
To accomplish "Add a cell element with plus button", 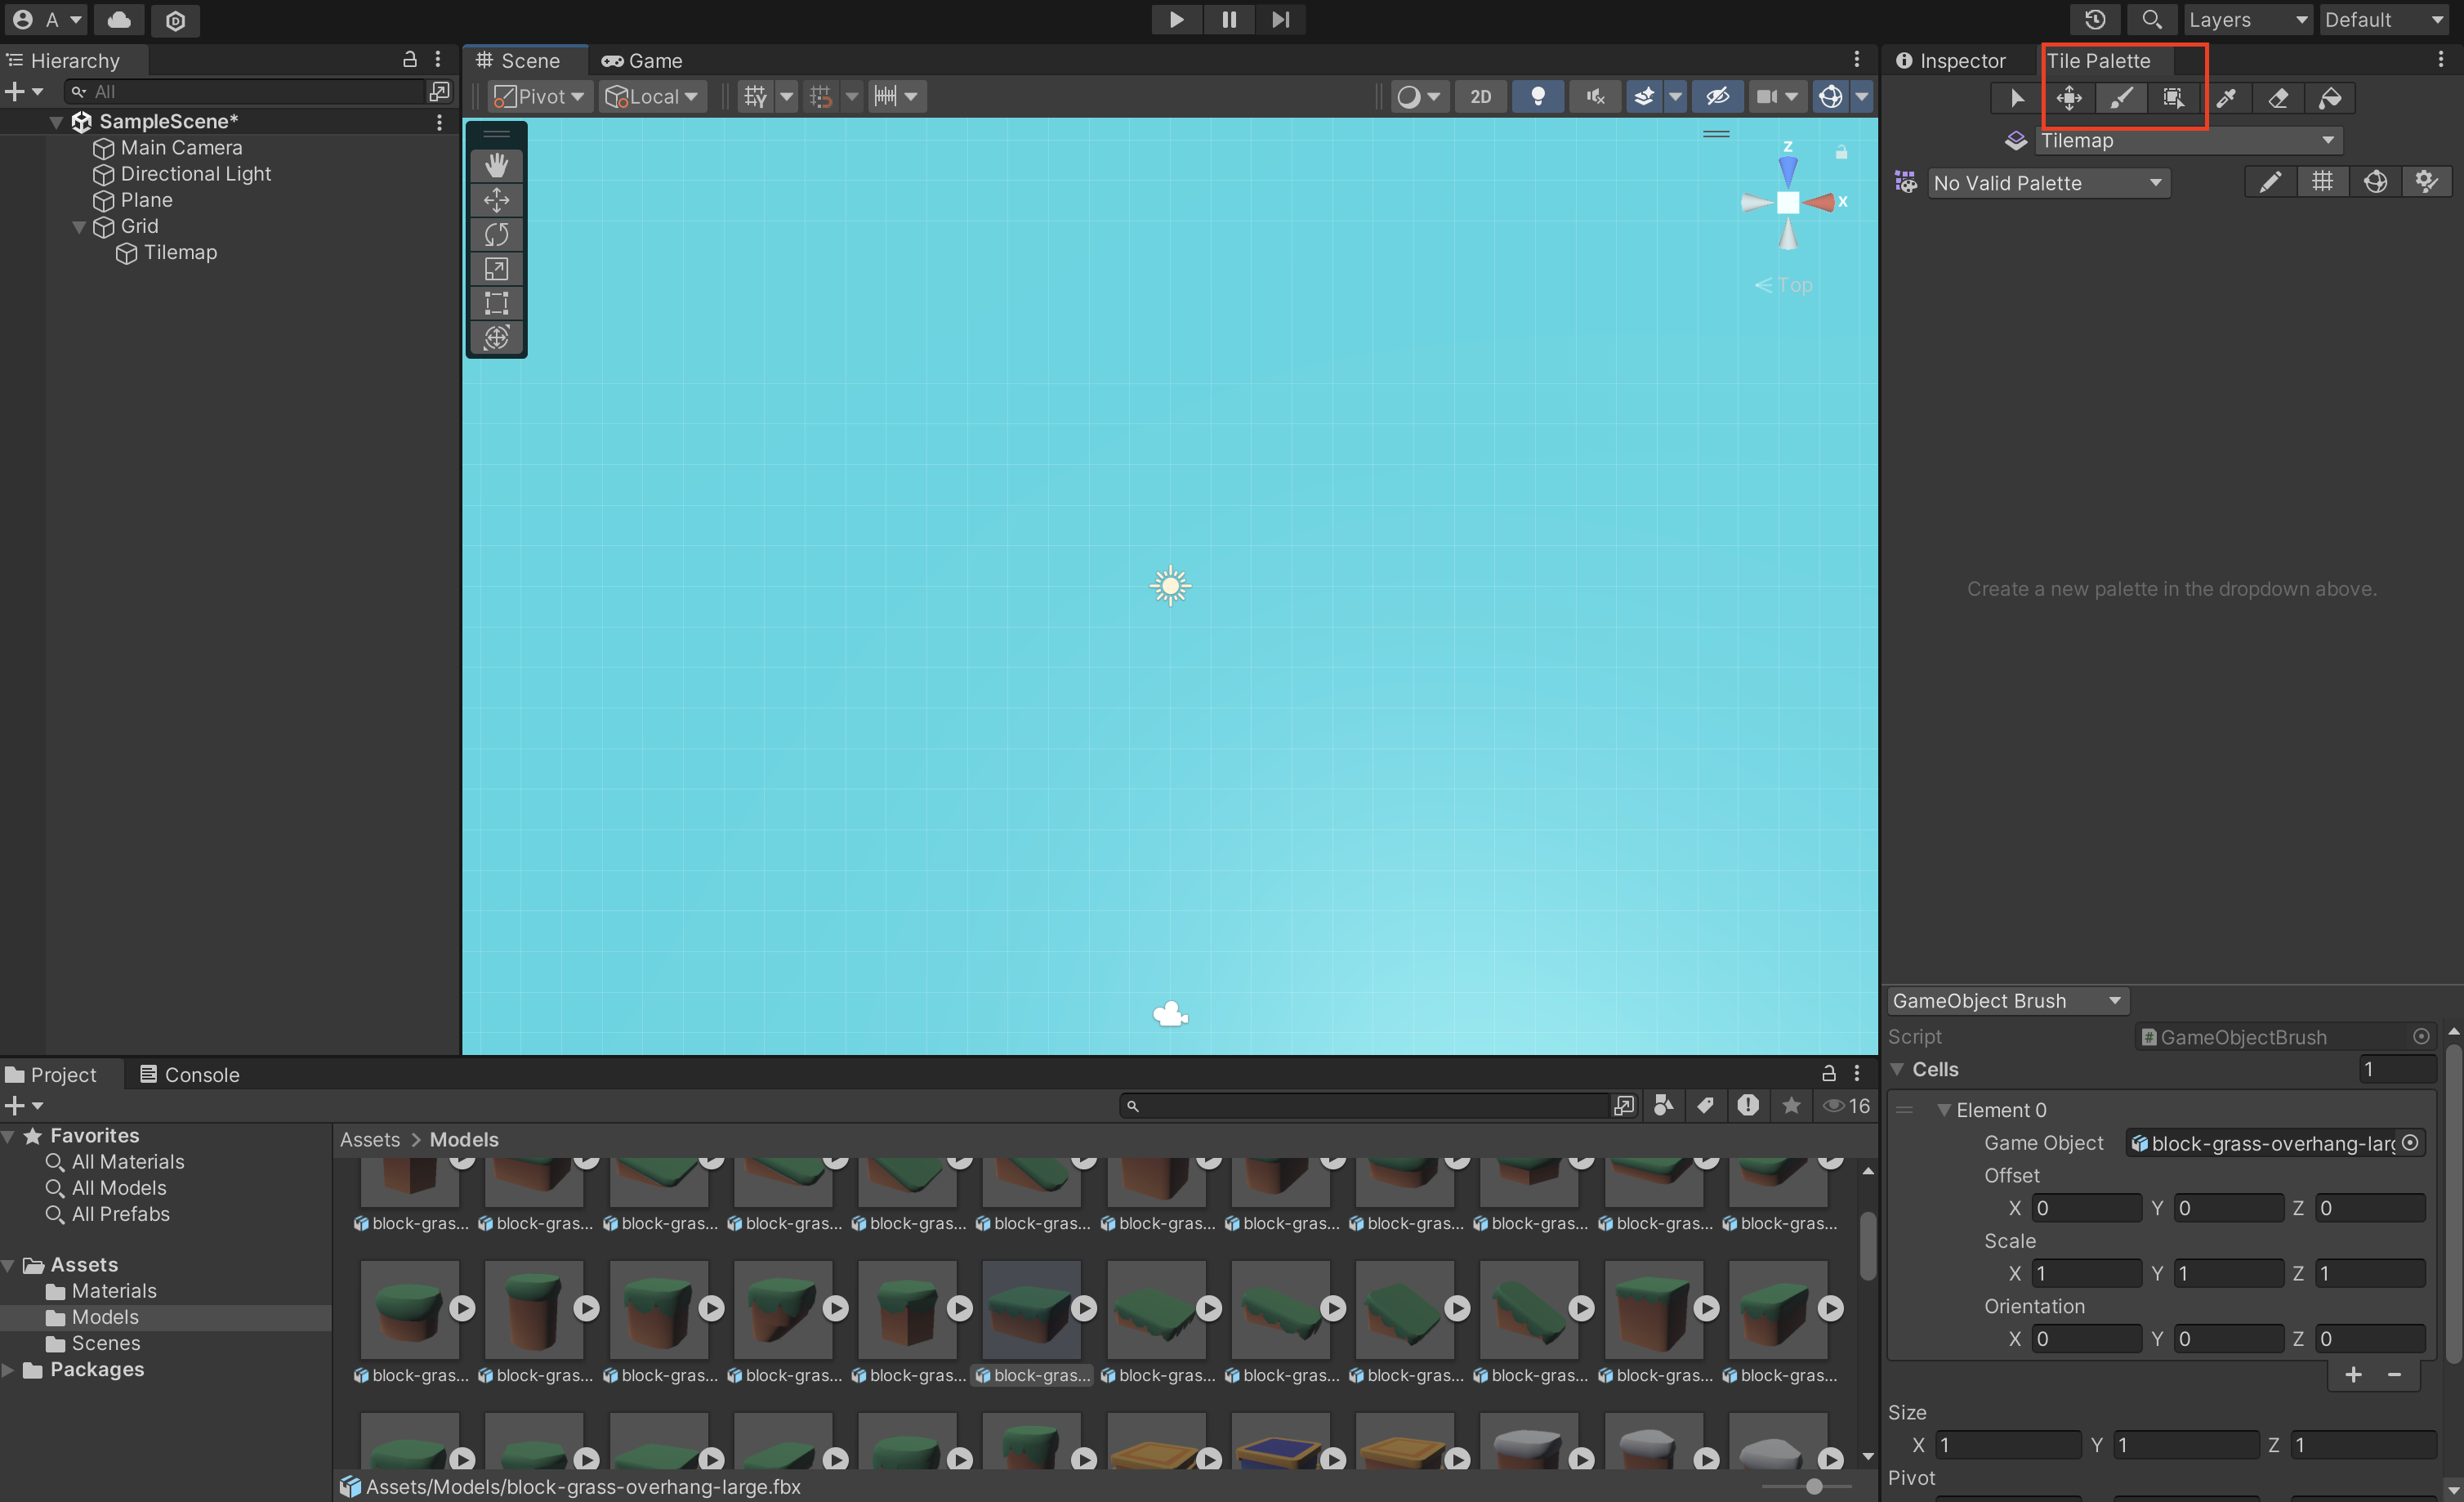I will tap(2353, 1374).
